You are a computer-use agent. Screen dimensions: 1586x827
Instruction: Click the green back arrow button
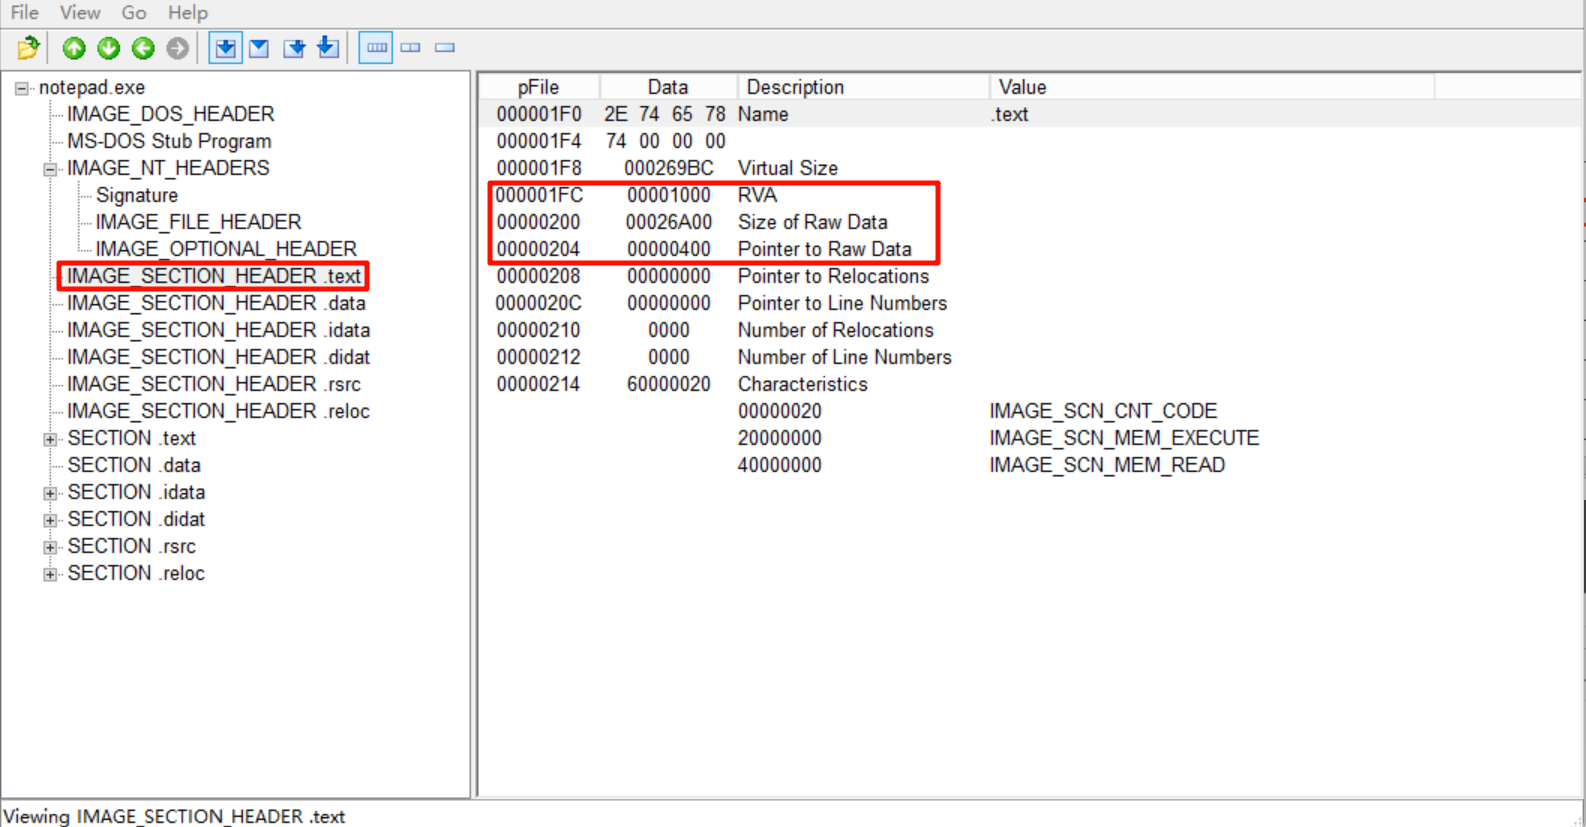[143, 48]
